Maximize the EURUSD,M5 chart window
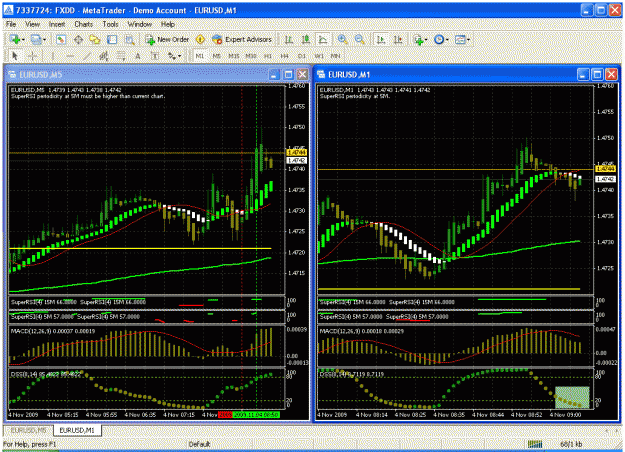Screen dimensions: 625x452 (289, 75)
